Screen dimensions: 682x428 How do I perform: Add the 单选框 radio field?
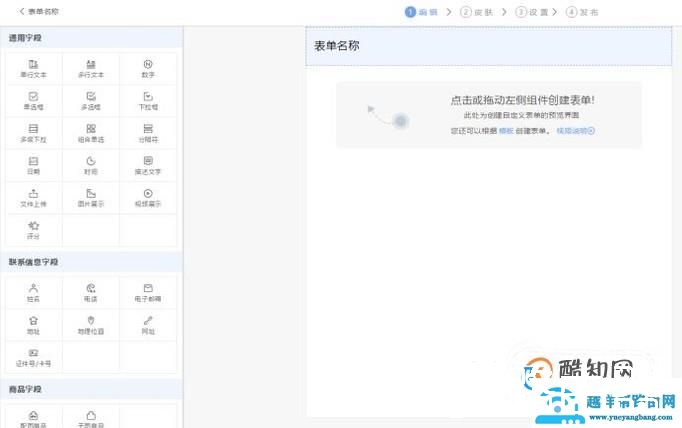click(x=33, y=101)
